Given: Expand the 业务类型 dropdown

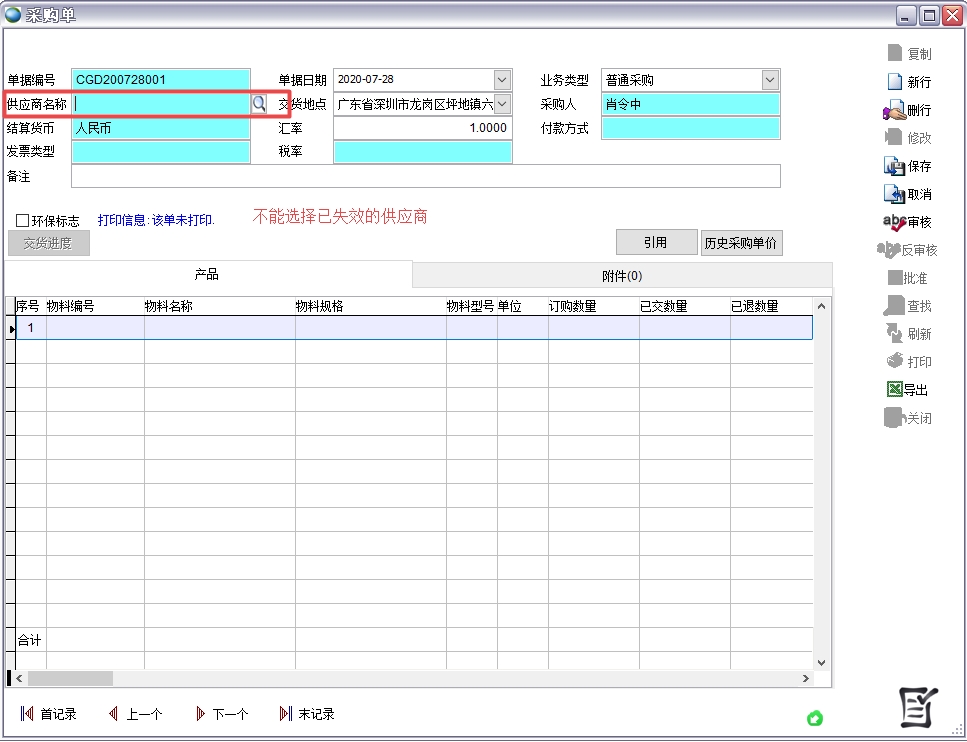Looking at the screenshot, I should 770,80.
